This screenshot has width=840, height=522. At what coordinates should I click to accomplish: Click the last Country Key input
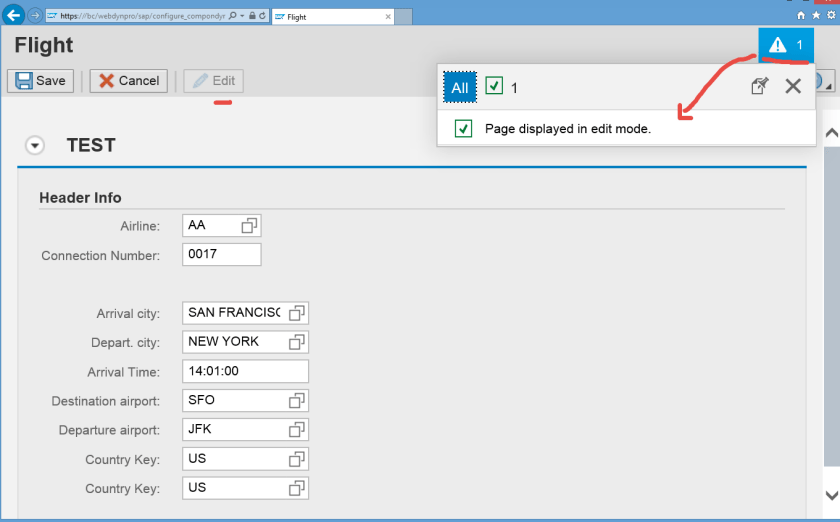tap(245, 488)
